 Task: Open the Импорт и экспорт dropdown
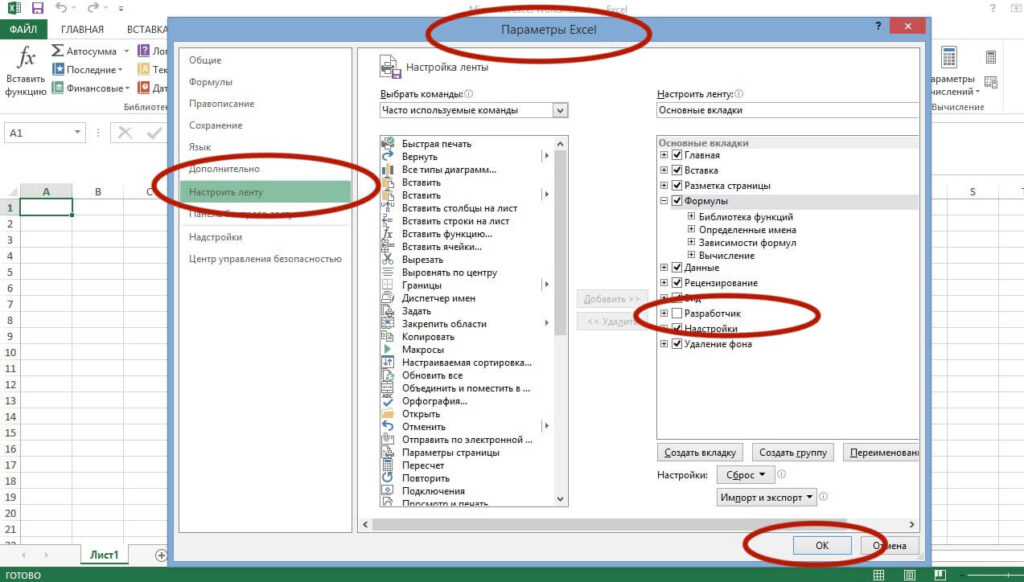click(766, 497)
